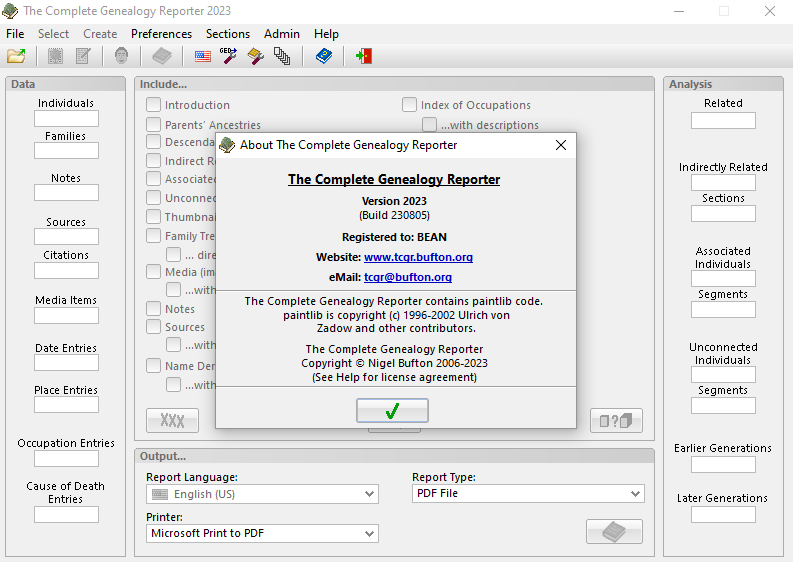Click the Related analysis field

point(723,121)
